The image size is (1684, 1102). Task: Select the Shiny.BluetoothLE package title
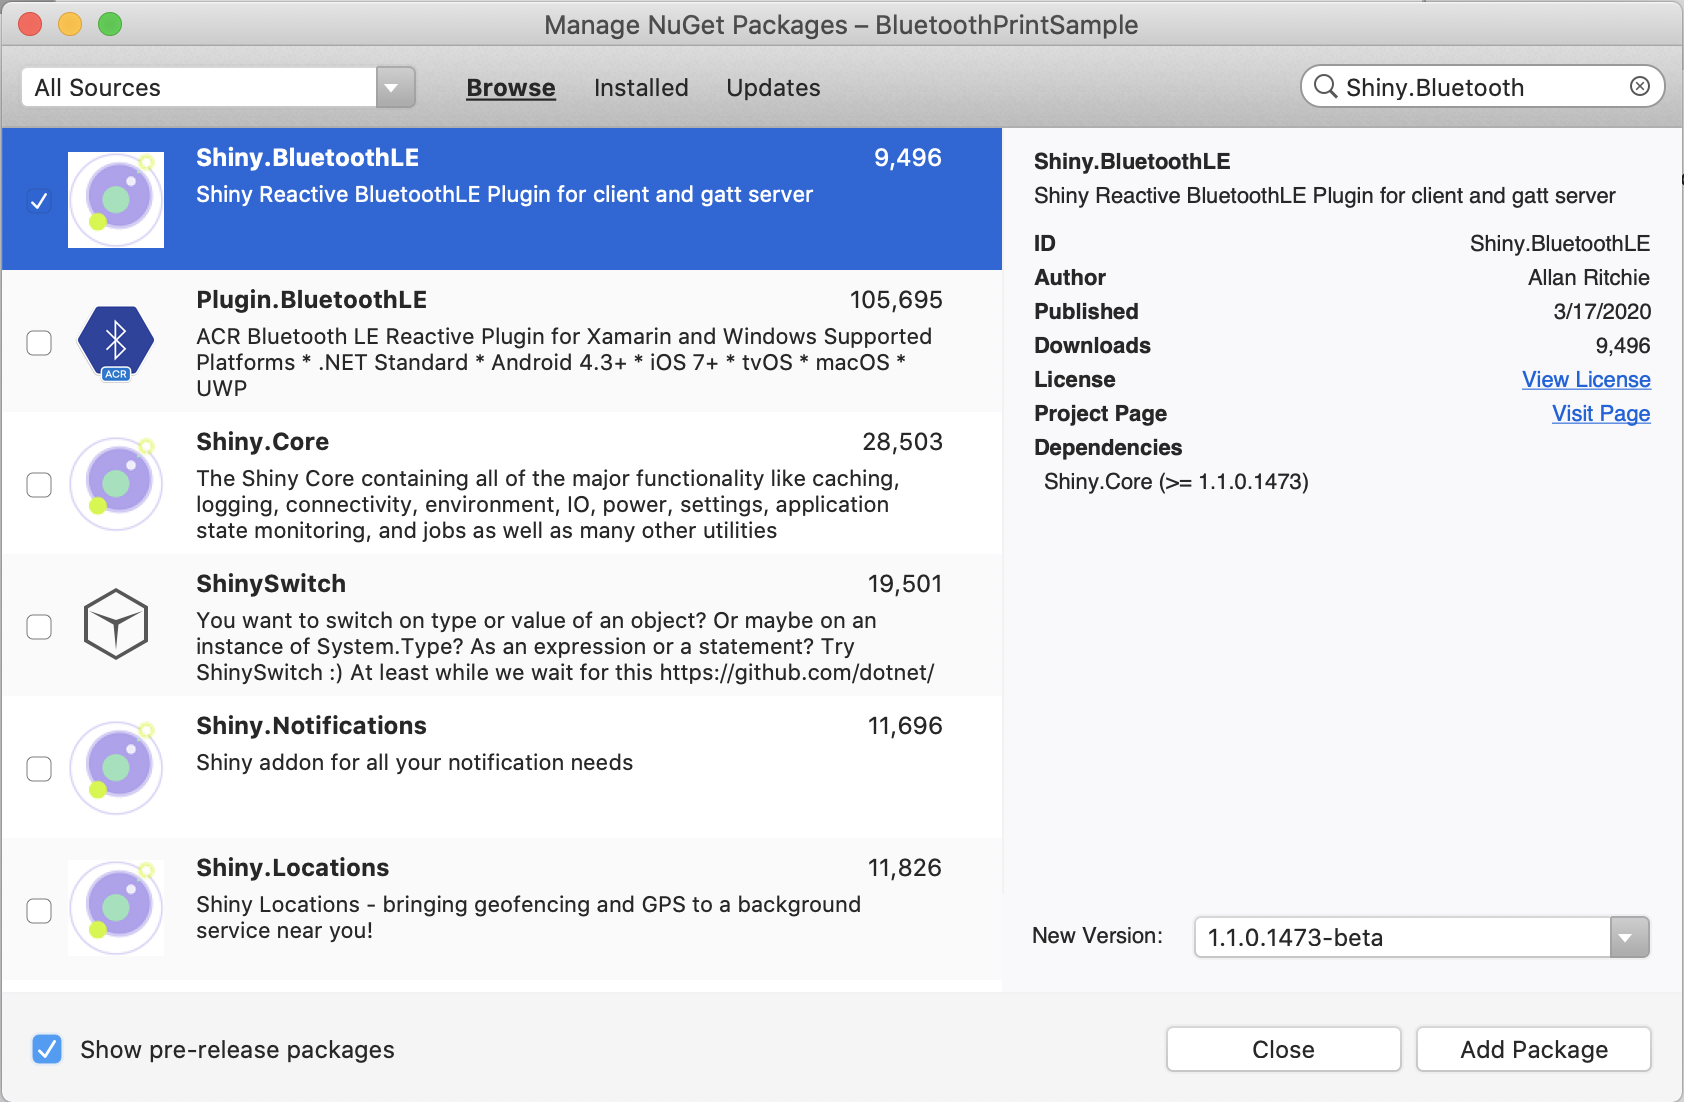click(307, 158)
